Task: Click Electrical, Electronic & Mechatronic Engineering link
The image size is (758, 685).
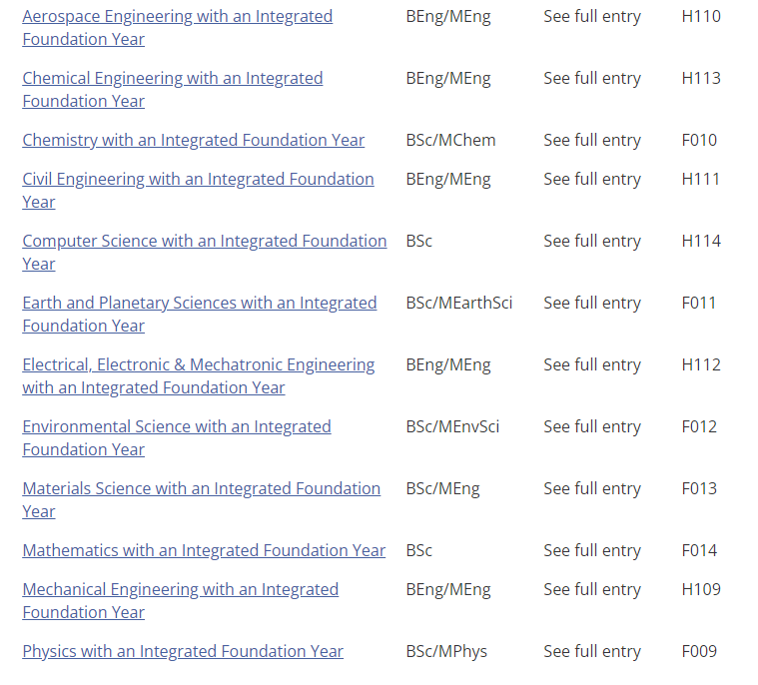Action: point(199,376)
